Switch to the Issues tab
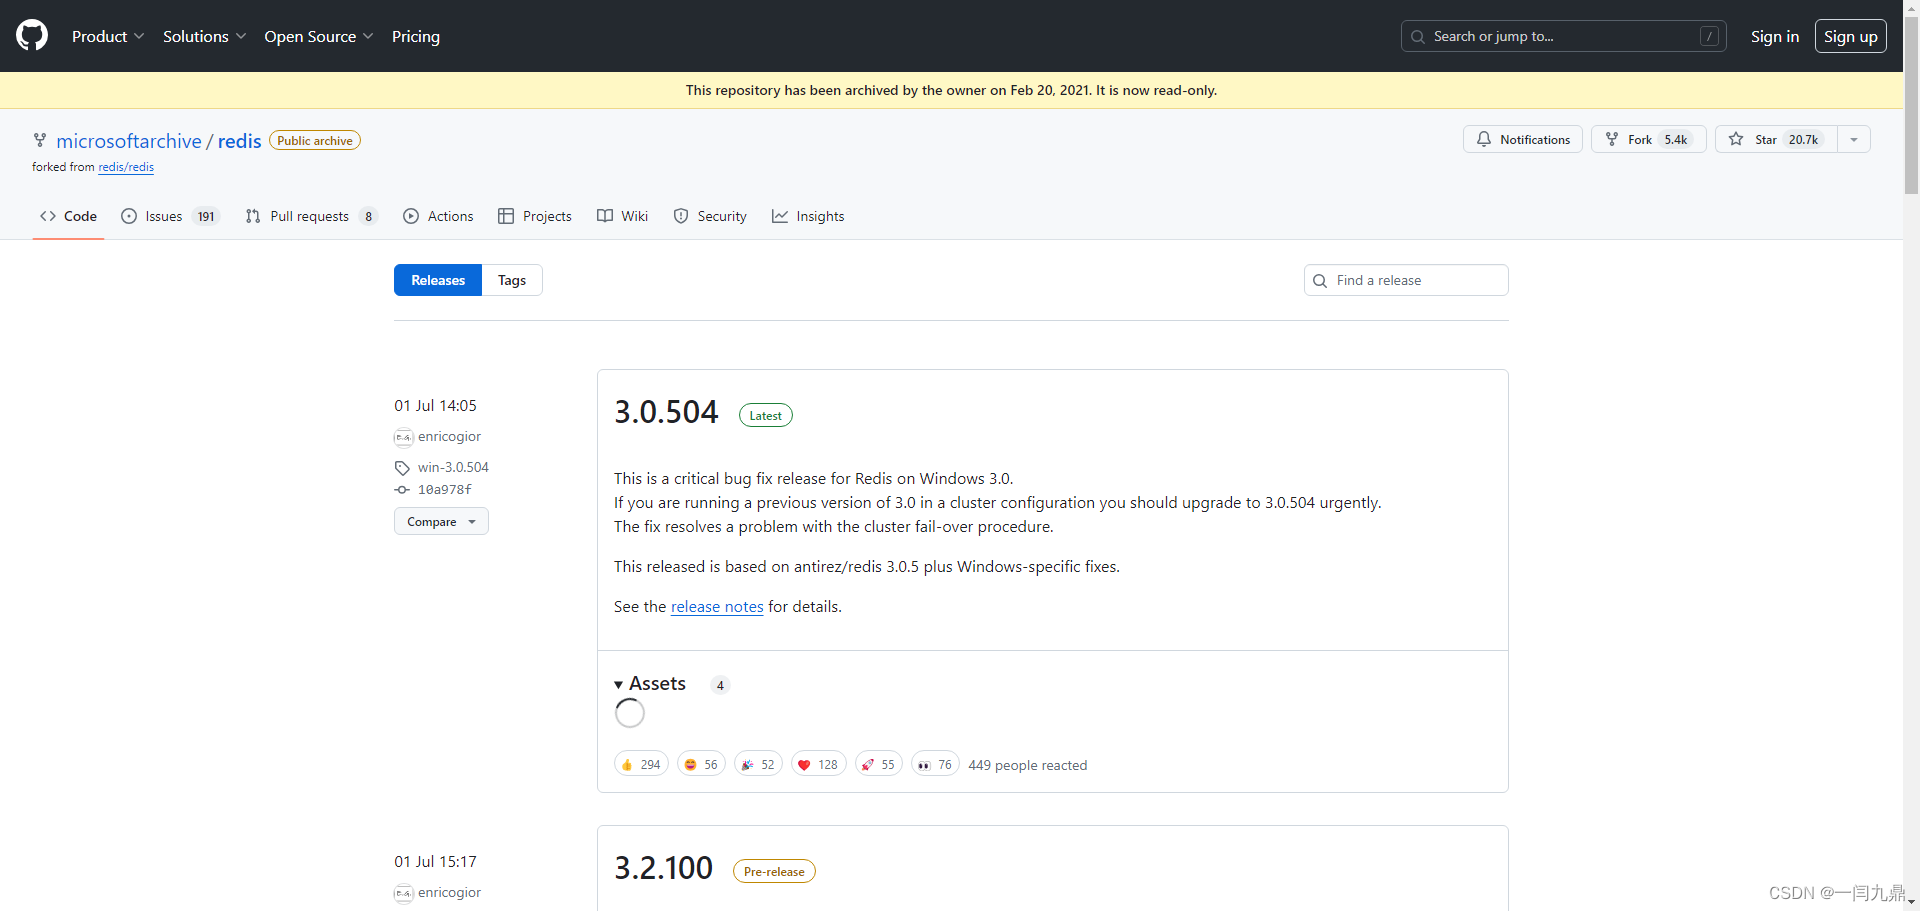Screen dimensions: 1920x911 point(170,216)
